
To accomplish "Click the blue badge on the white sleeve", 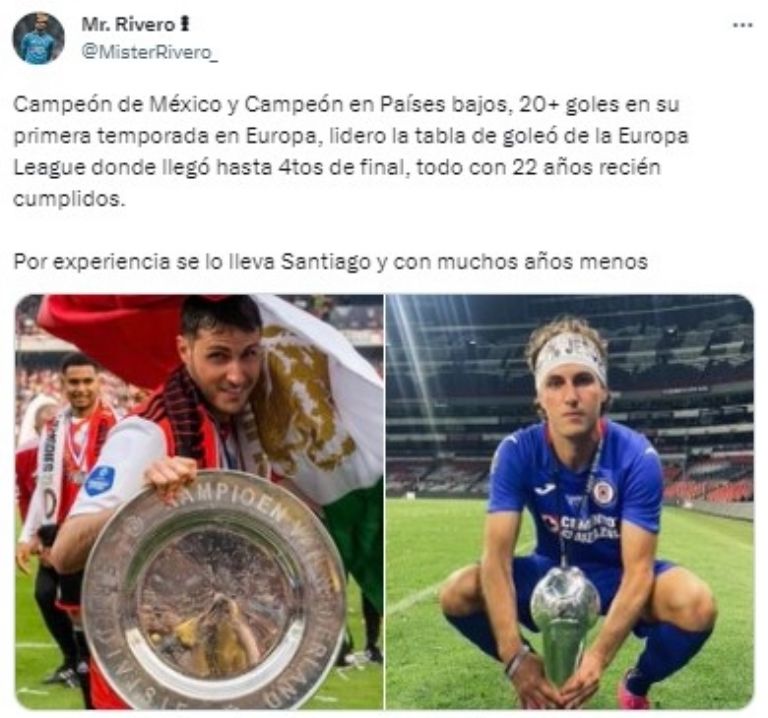I will click(x=100, y=480).
